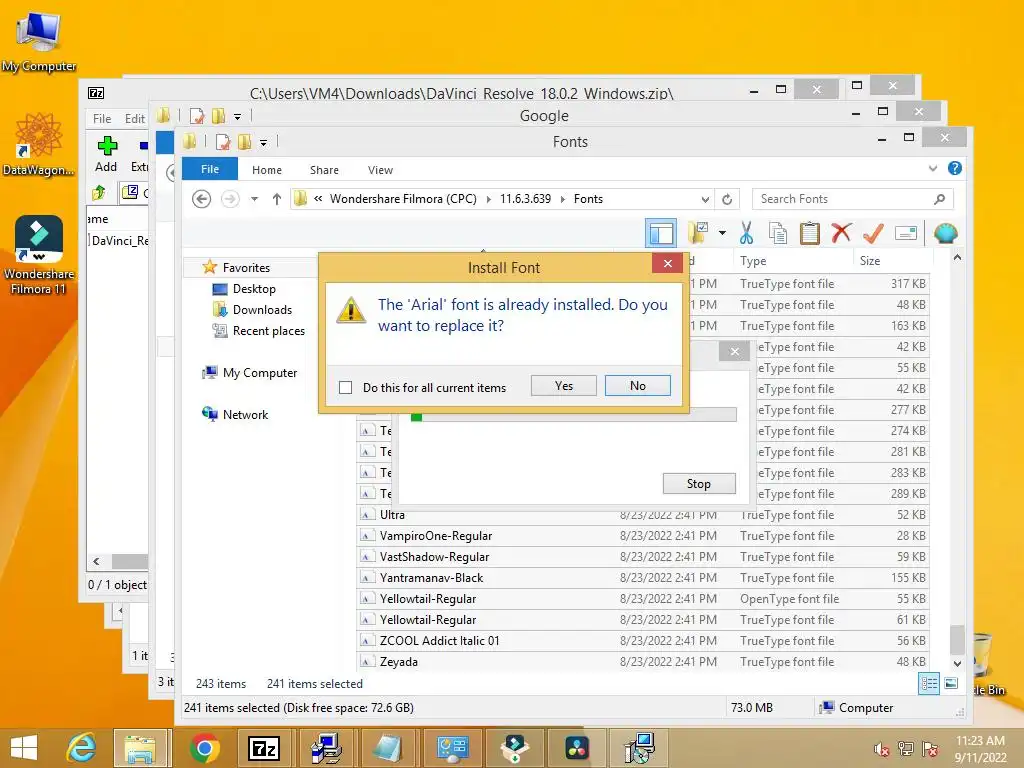Open the Windows Start button
This screenshot has width=1024, height=768.
tap(24, 748)
